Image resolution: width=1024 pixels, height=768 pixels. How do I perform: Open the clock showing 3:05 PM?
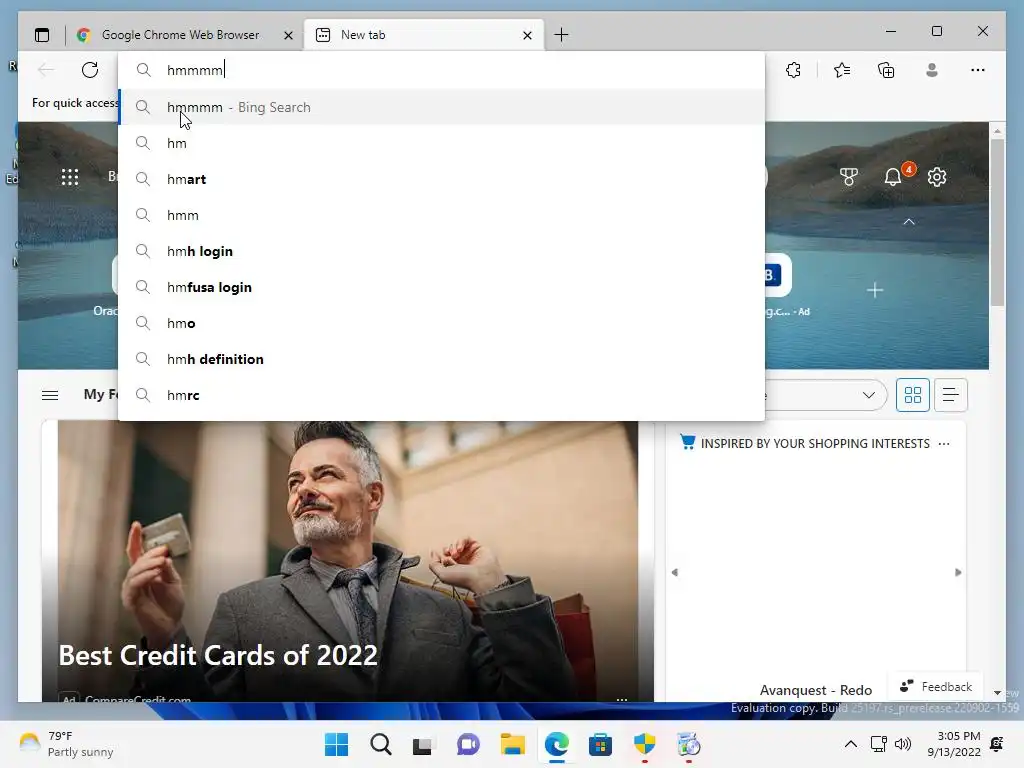click(x=953, y=744)
